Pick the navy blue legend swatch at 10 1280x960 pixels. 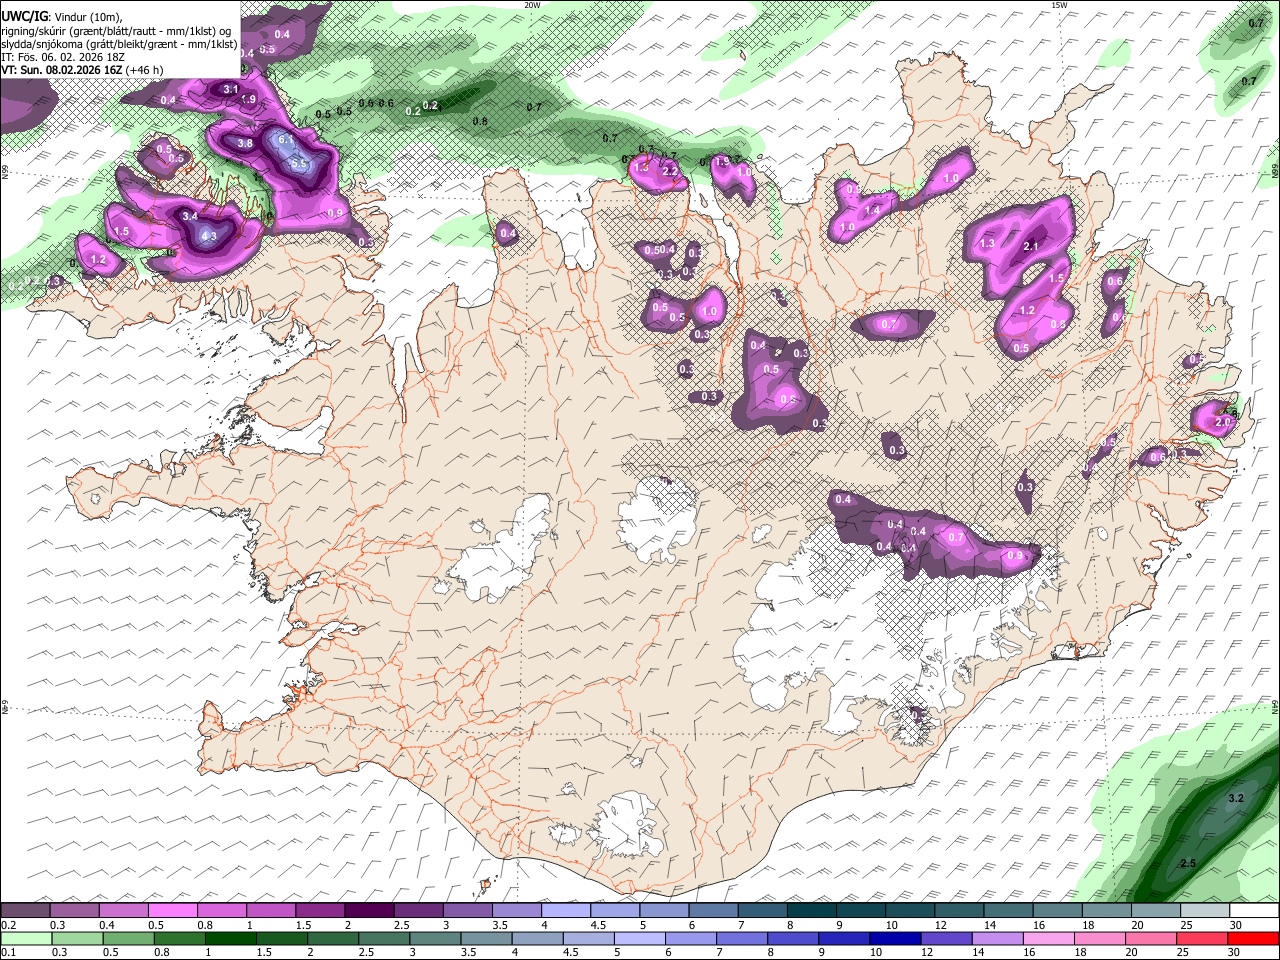894,938
